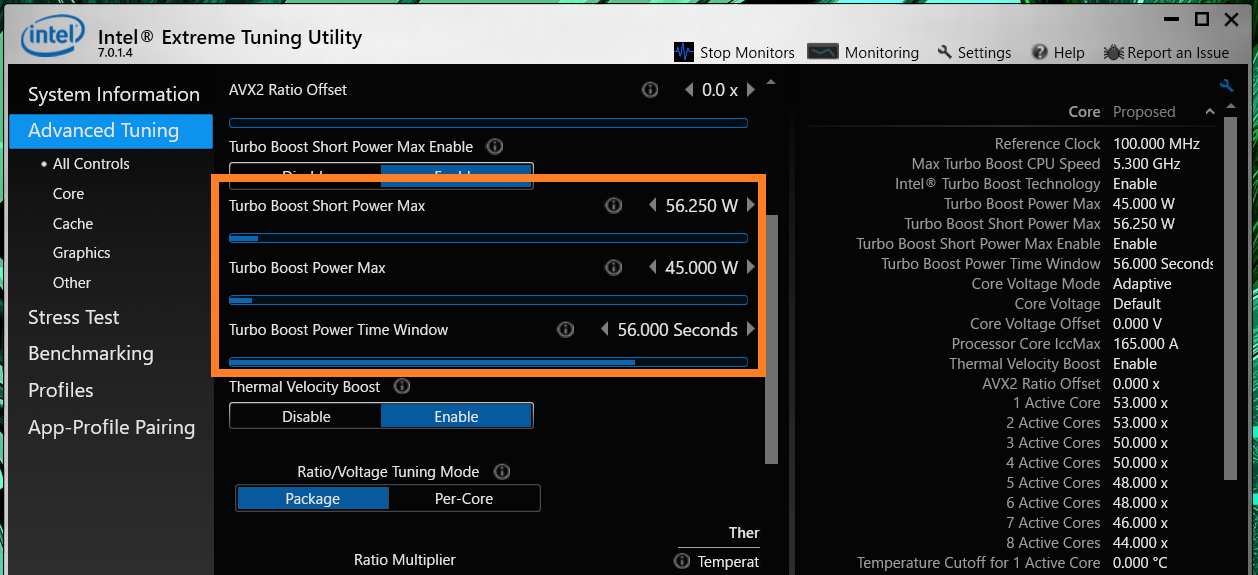The image size is (1258, 575).
Task: Click scroll-up arrow of tuning panel
Action: (x=770, y=82)
